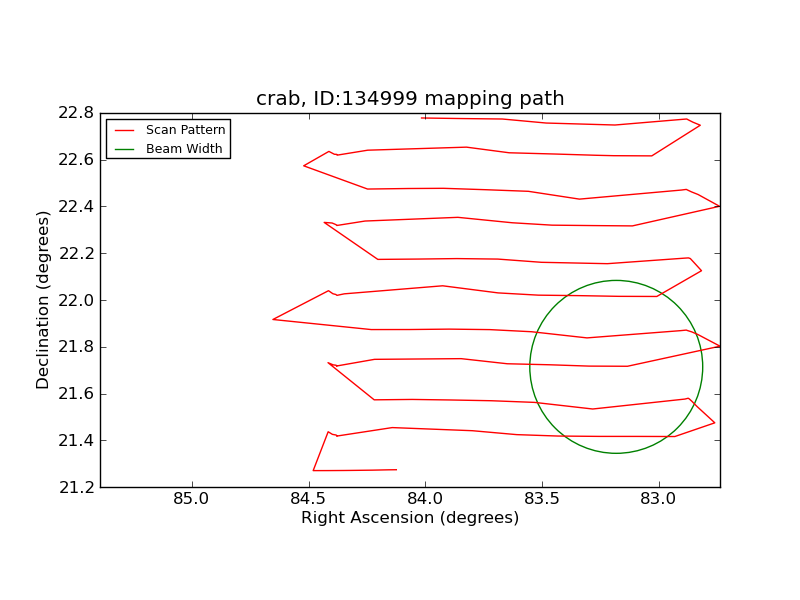
Task: Click the y-axis tick label 22.0
Action: pyautogui.click(x=76, y=301)
